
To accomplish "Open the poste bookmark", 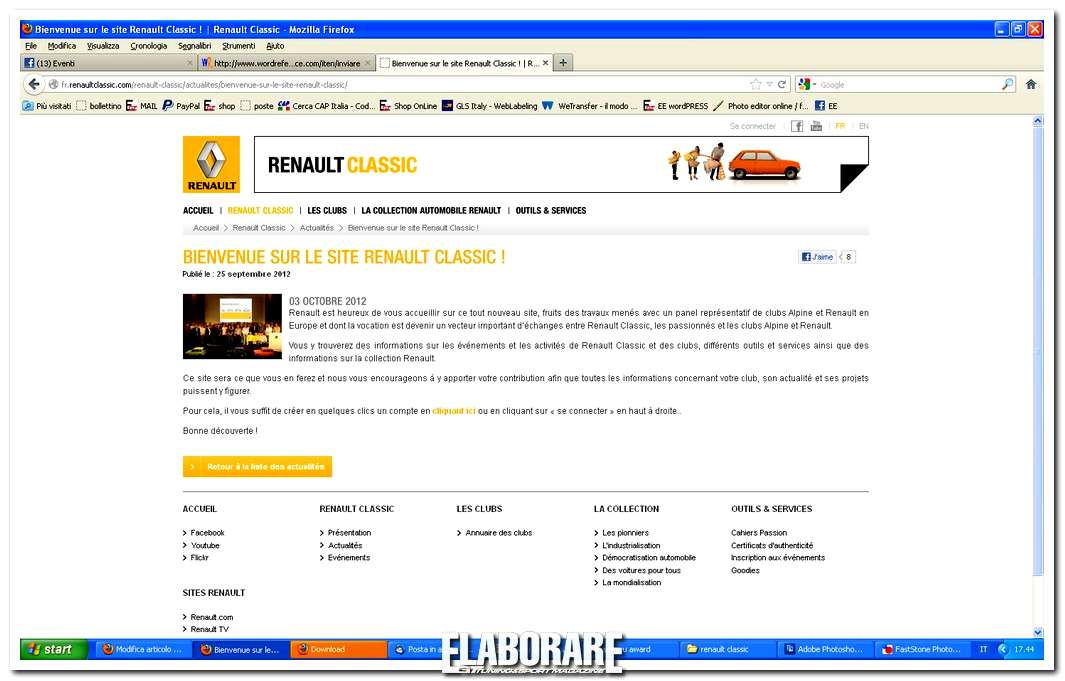I will click(x=257, y=106).
